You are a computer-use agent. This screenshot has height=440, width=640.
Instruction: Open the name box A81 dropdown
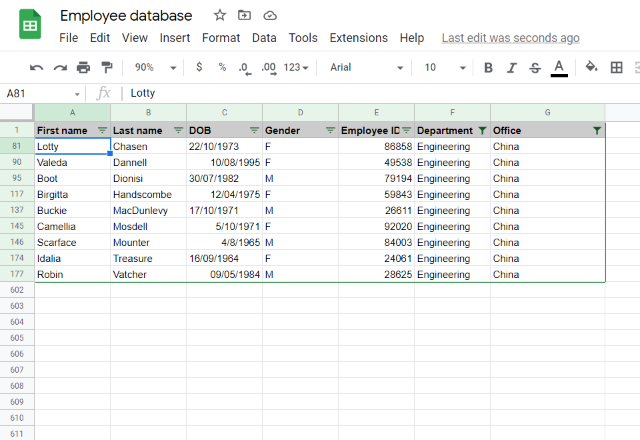click(x=77, y=94)
